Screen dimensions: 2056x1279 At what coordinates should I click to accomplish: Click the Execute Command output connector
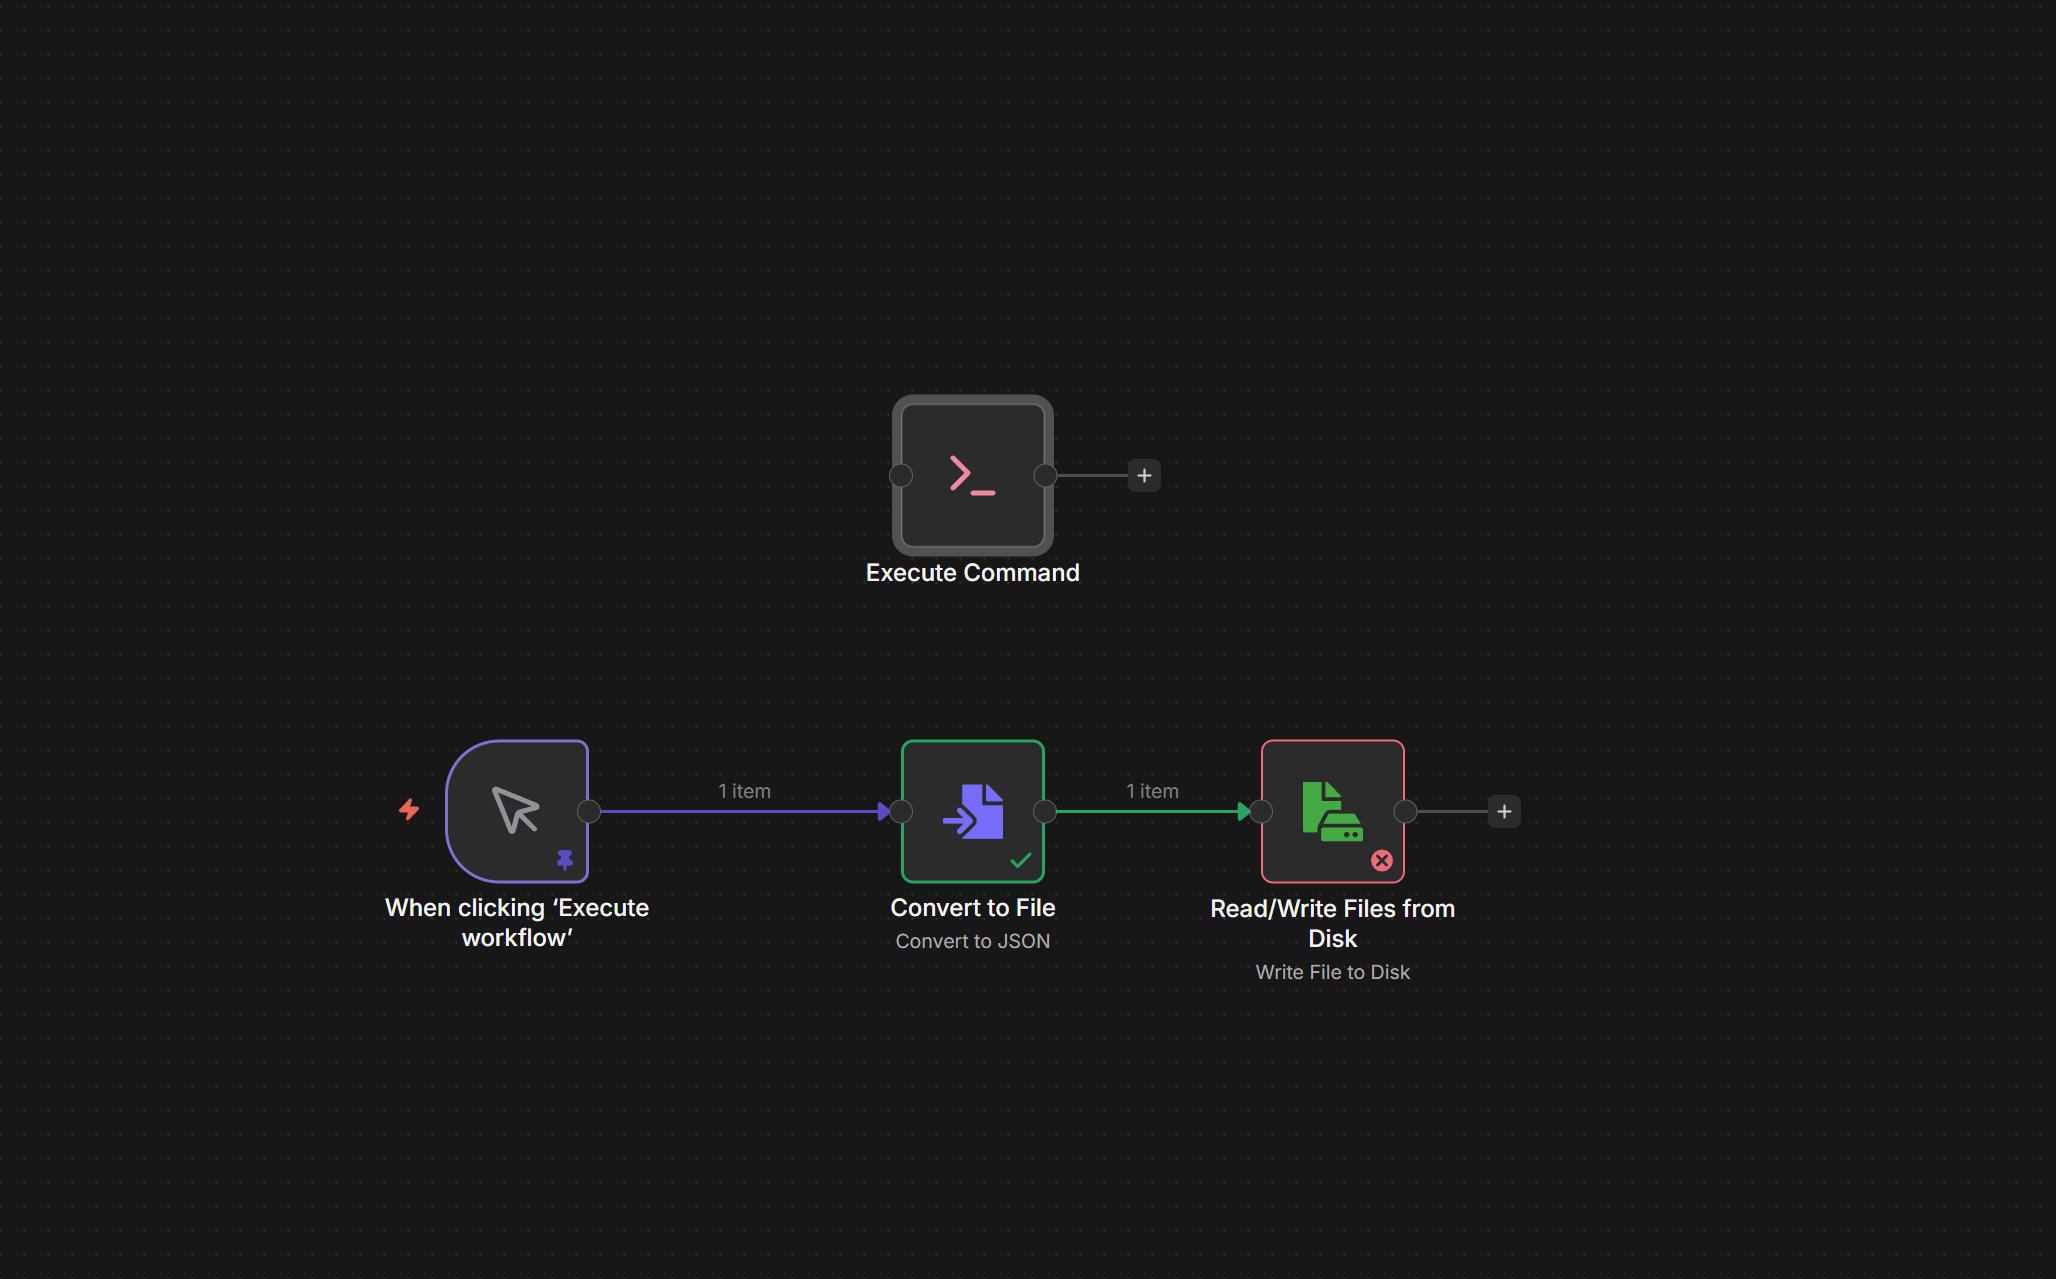[x=1045, y=475]
